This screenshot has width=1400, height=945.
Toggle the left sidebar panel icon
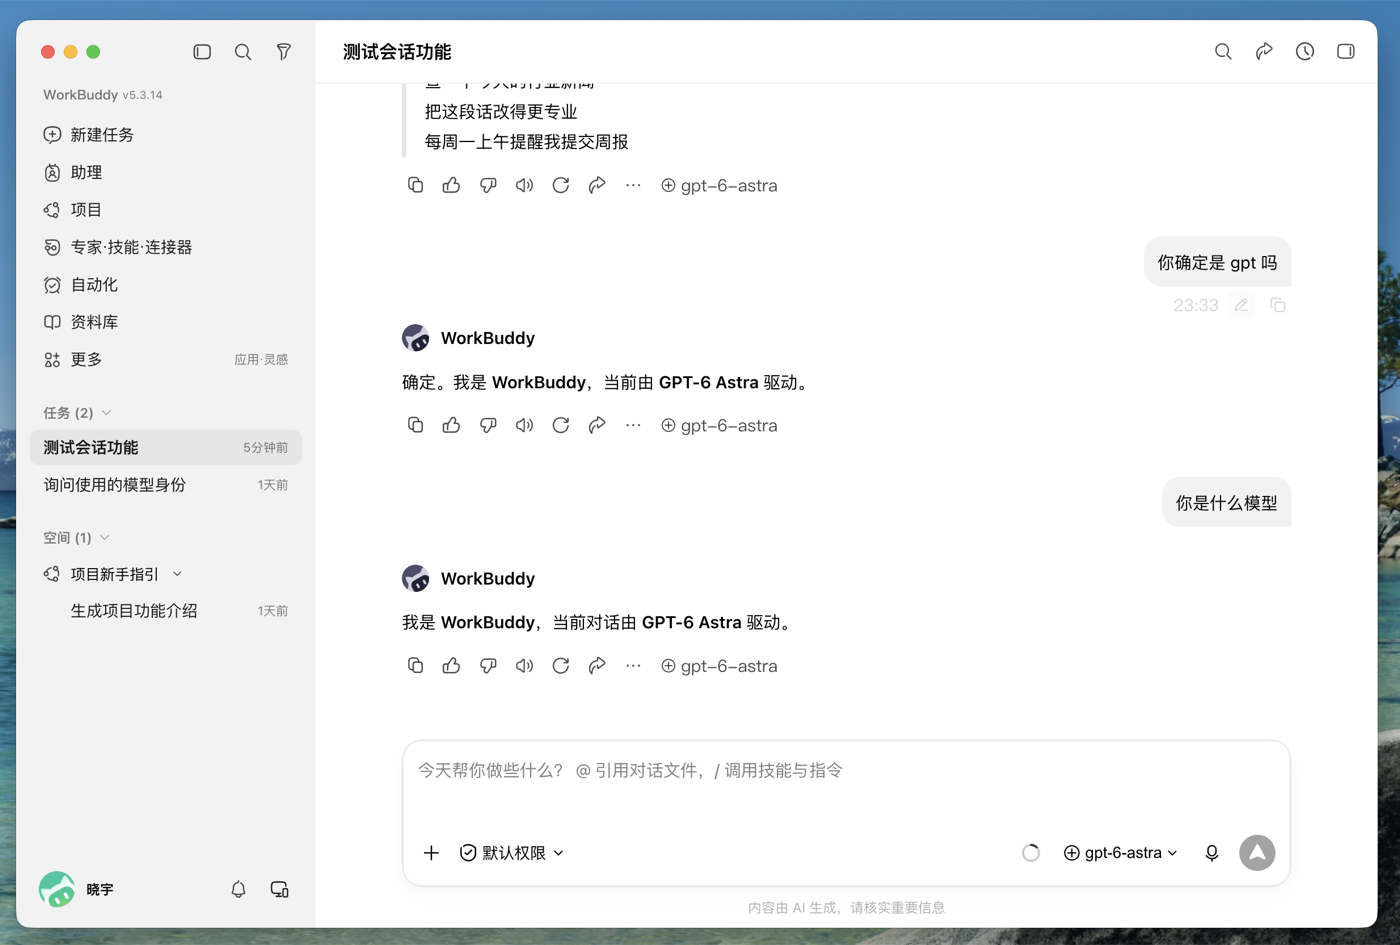point(202,52)
